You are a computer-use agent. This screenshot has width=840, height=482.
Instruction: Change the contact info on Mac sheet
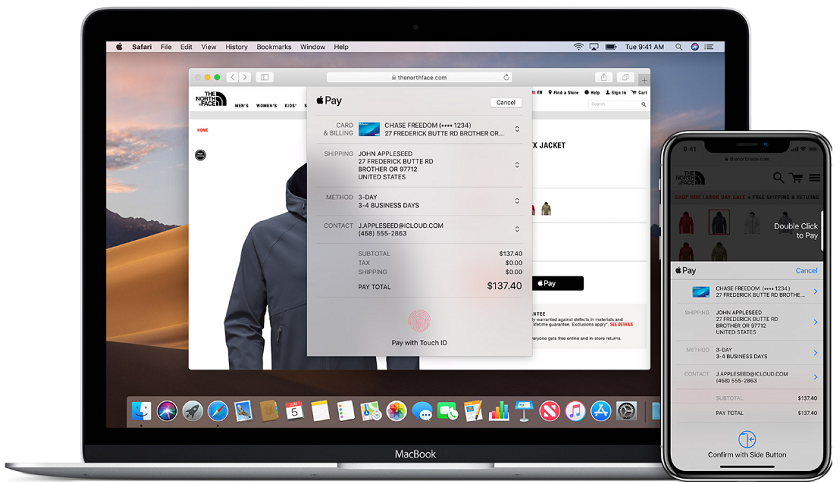click(517, 229)
